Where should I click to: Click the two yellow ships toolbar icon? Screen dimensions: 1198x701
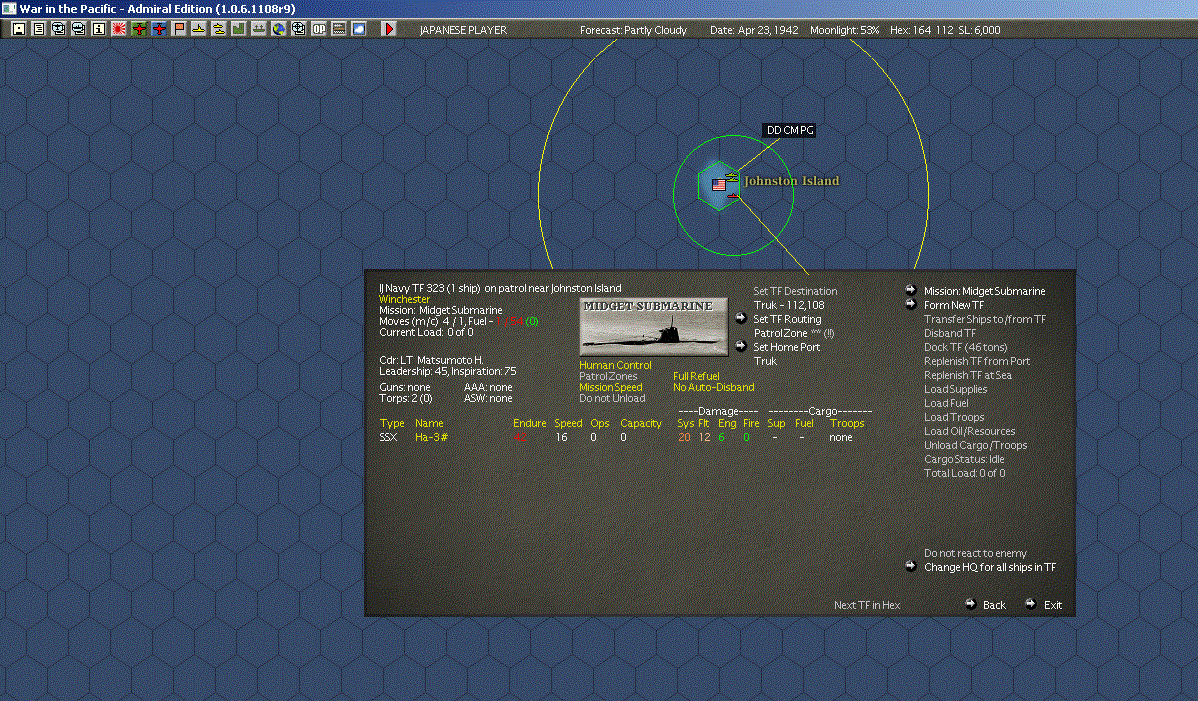pyautogui.click(x=219, y=29)
